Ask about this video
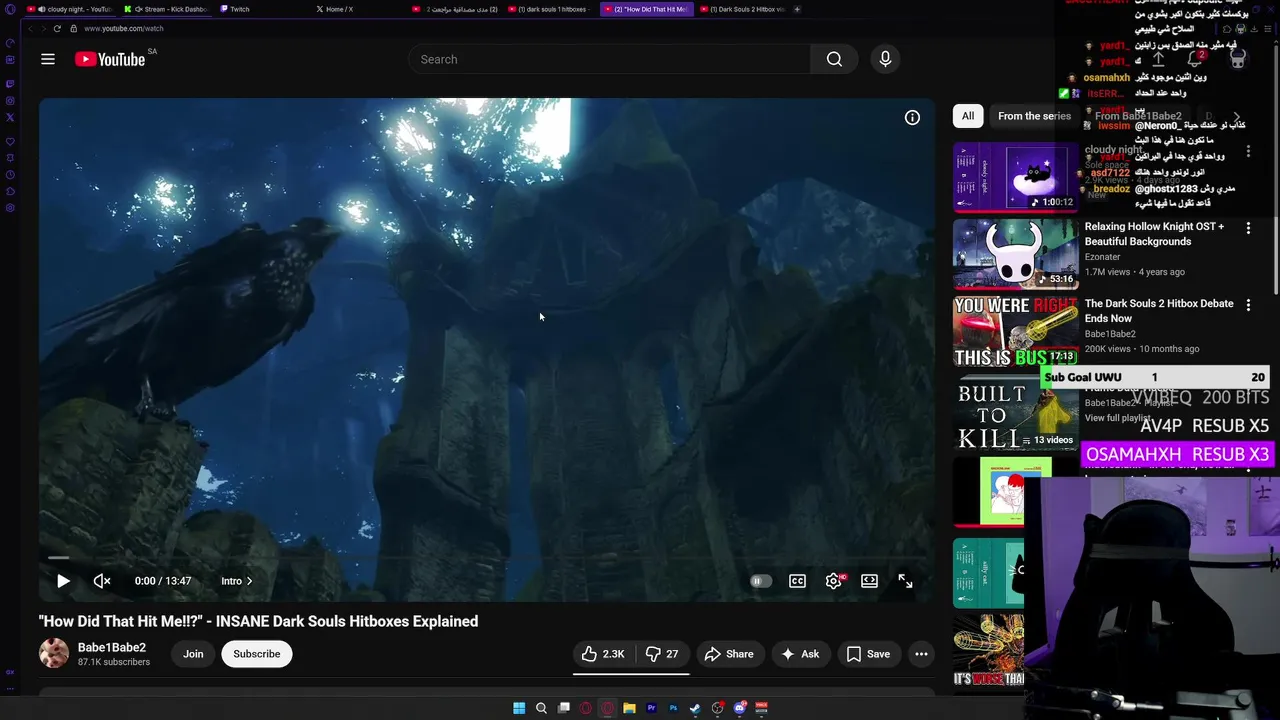Screen dimensions: 1280x720 click(800, 654)
